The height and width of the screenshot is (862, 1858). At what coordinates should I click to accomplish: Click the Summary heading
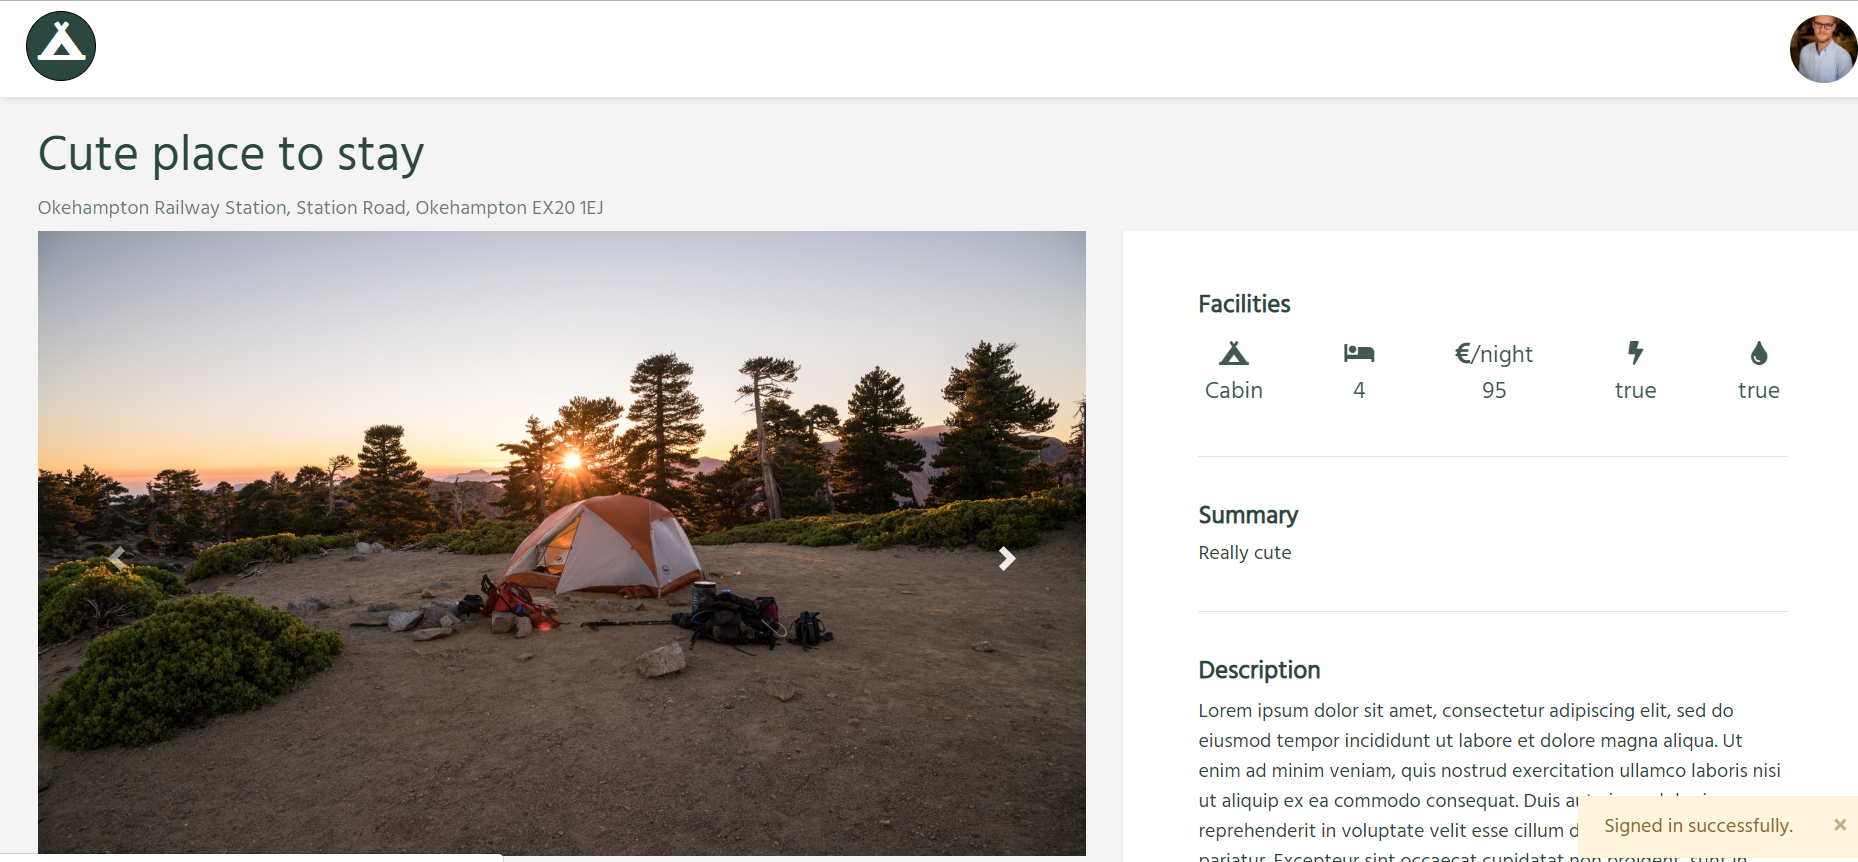click(1248, 515)
